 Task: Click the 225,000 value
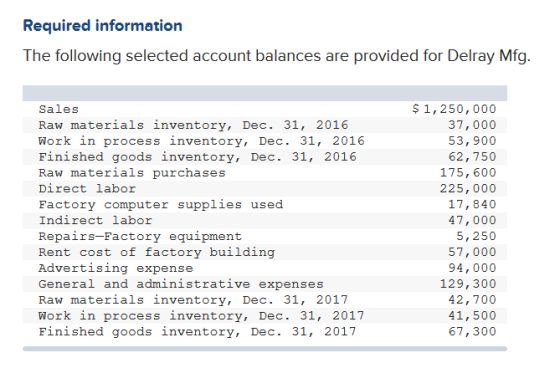(468, 188)
